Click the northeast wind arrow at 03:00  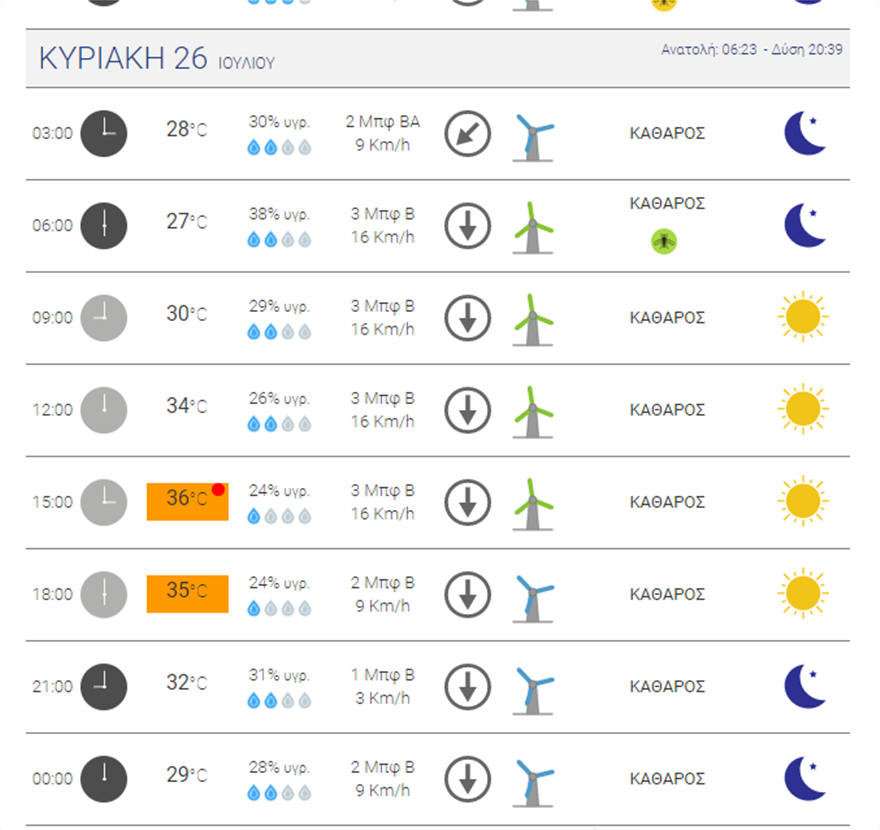pos(467,134)
